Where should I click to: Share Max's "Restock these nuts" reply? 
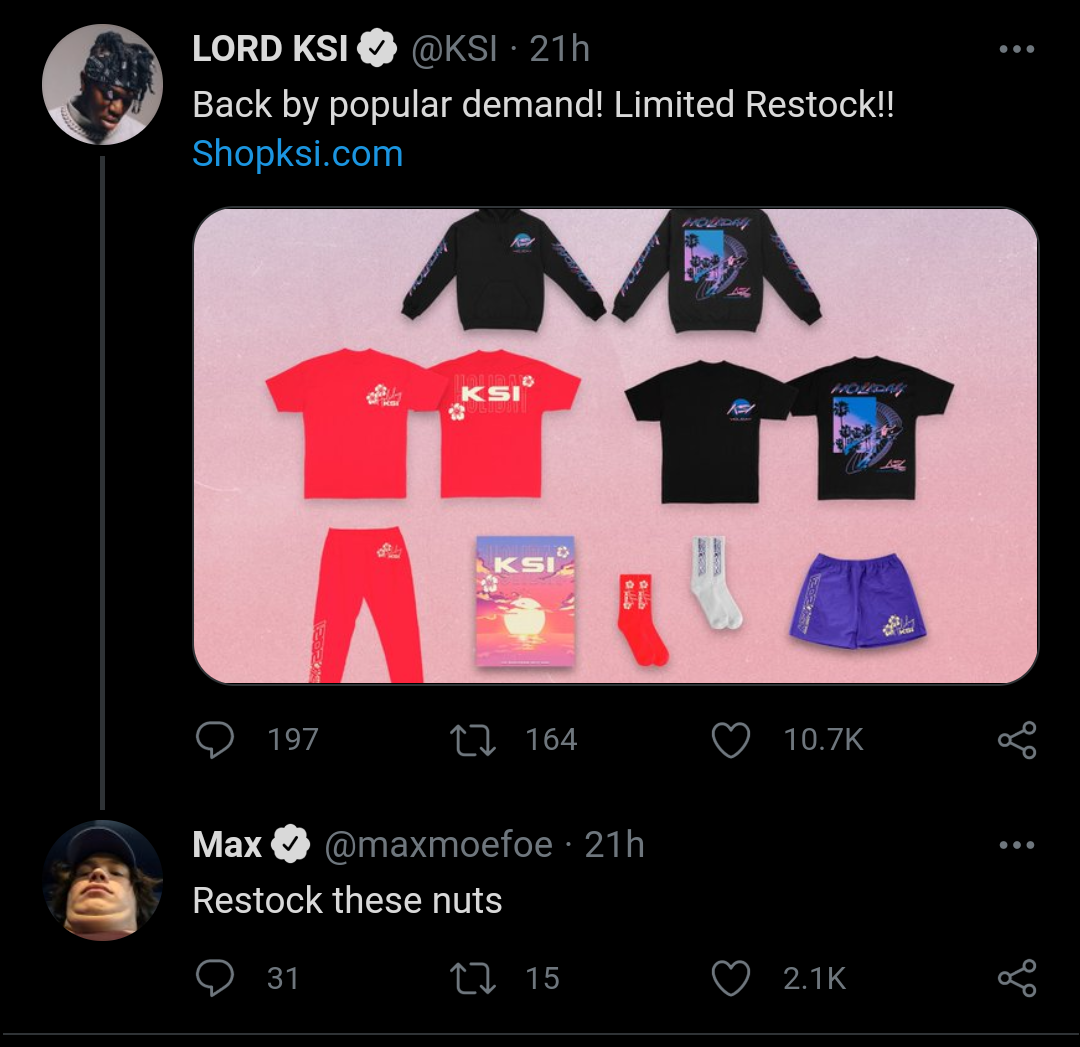tap(1017, 978)
